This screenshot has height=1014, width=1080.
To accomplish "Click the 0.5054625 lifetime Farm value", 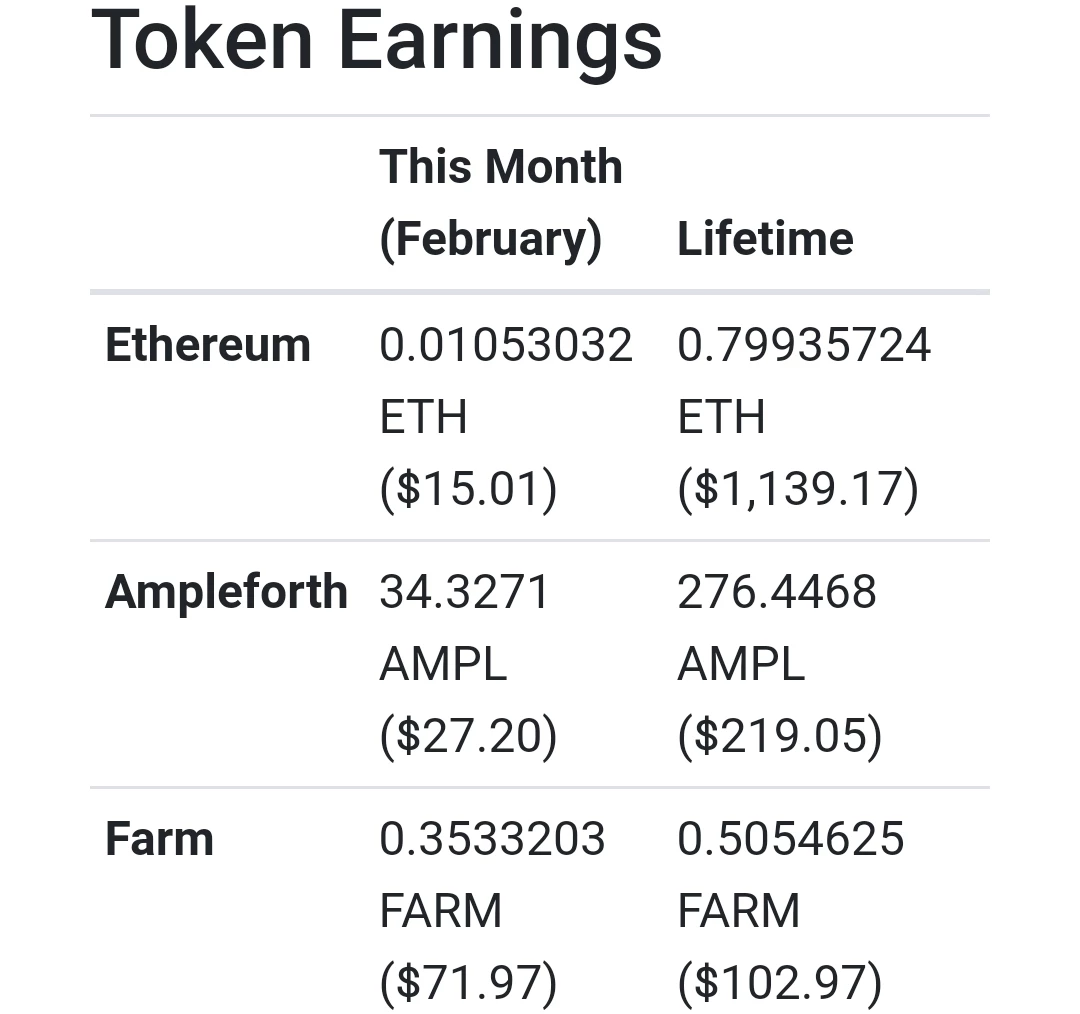I will (791, 838).
